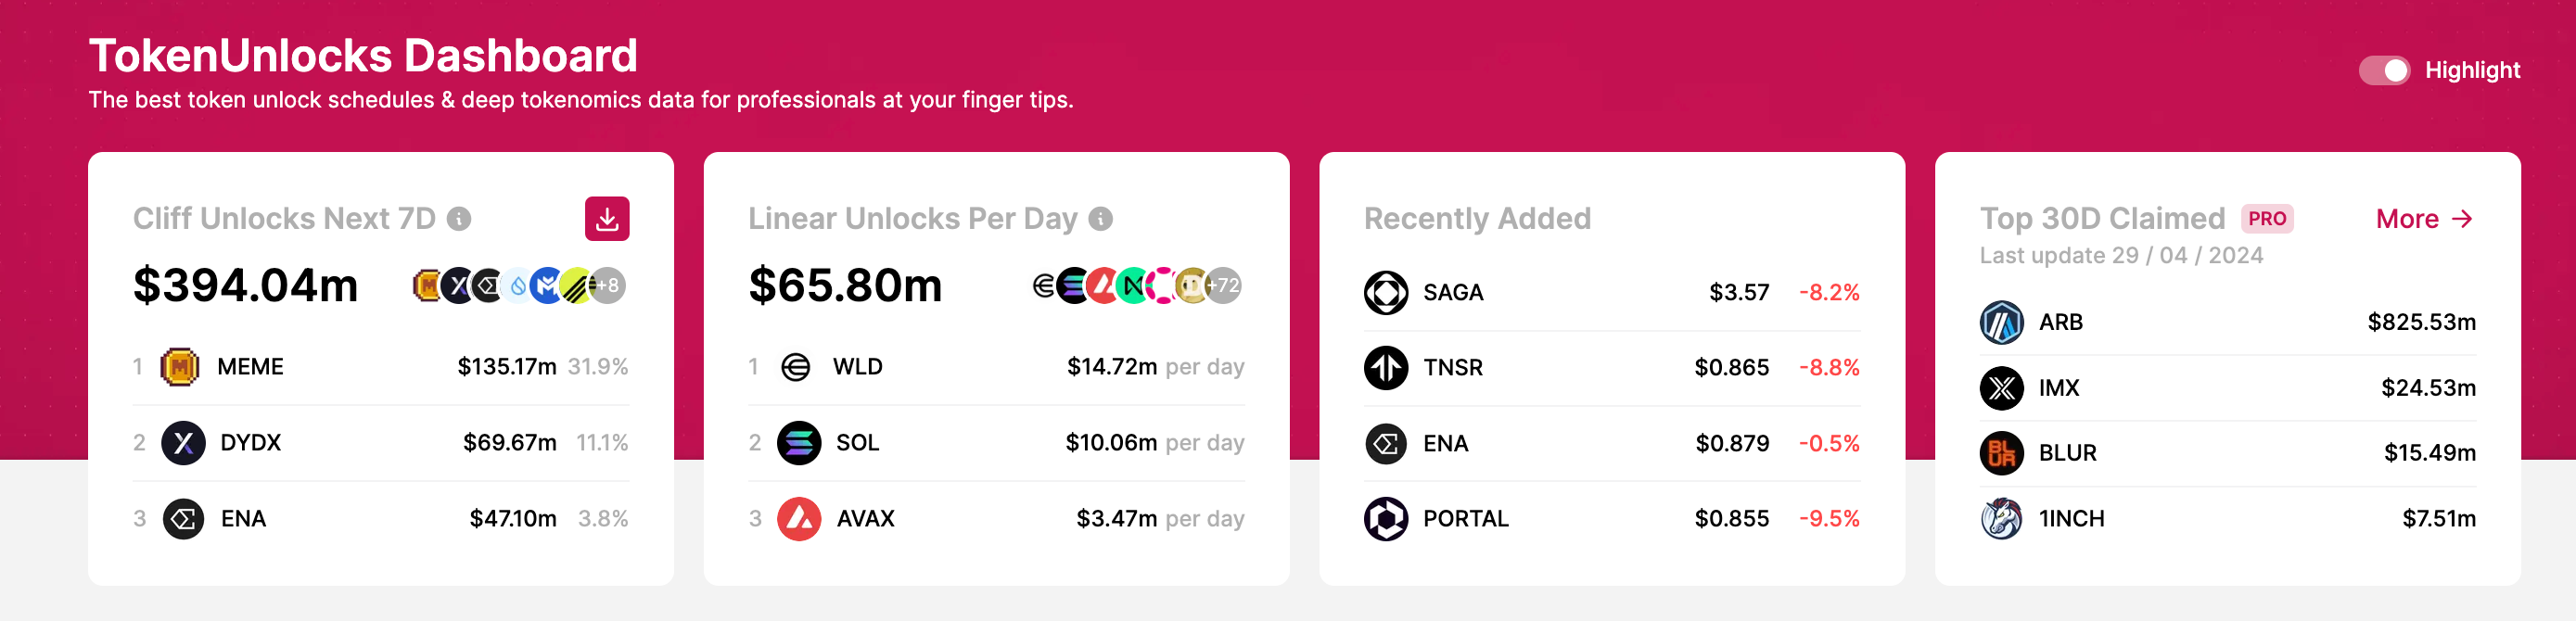
Task: Select the WLD token icon
Action: coord(796,367)
